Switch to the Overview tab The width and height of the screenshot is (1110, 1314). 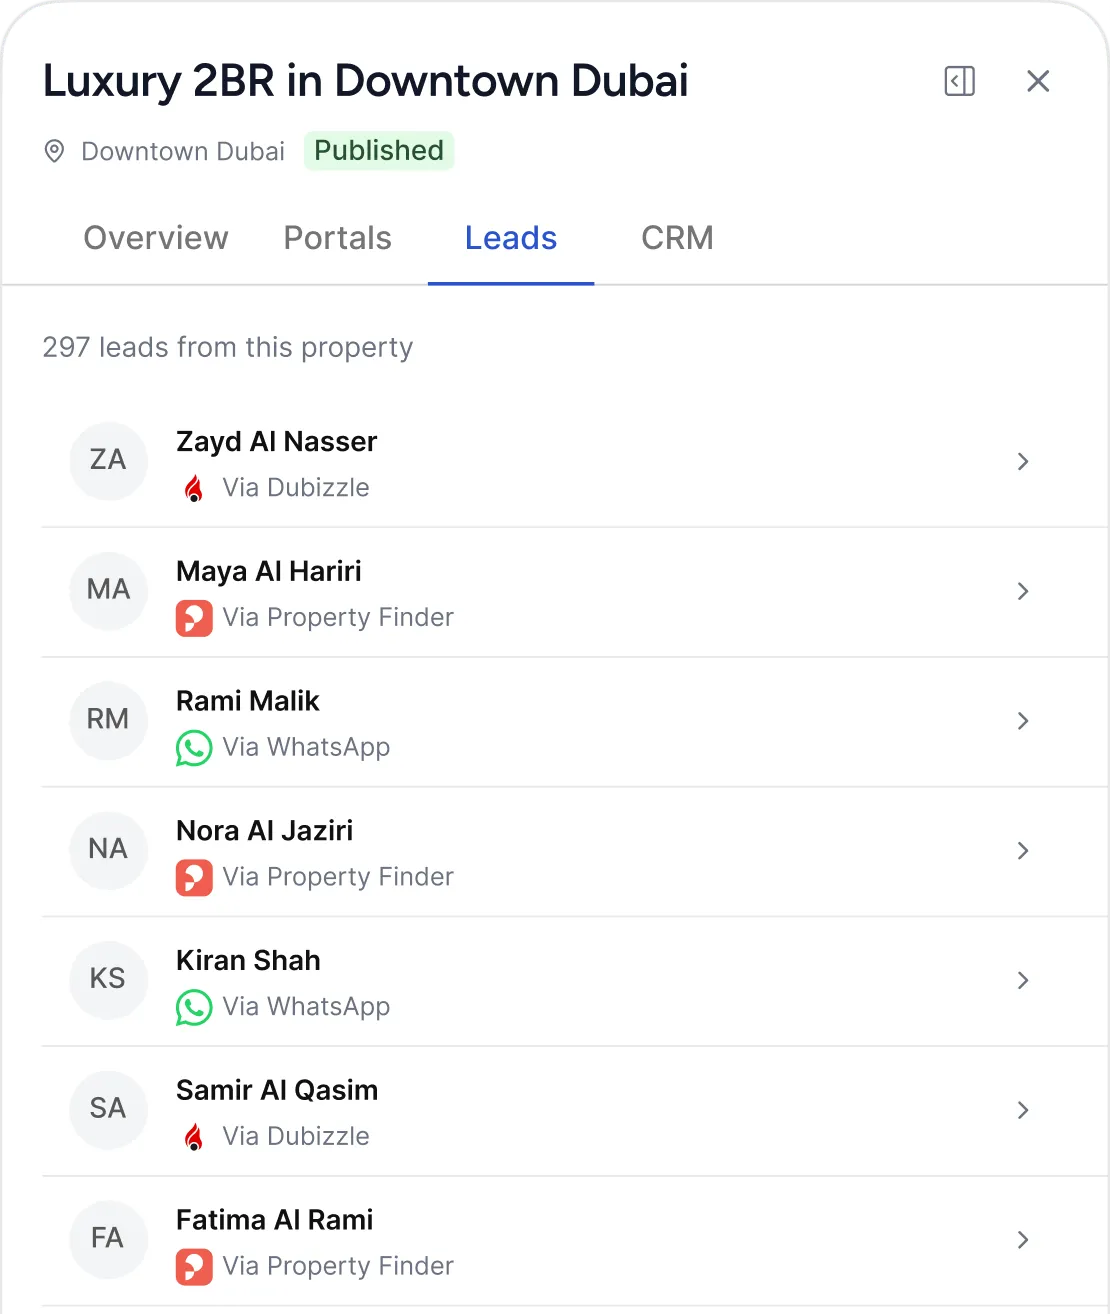coord(156,238)
